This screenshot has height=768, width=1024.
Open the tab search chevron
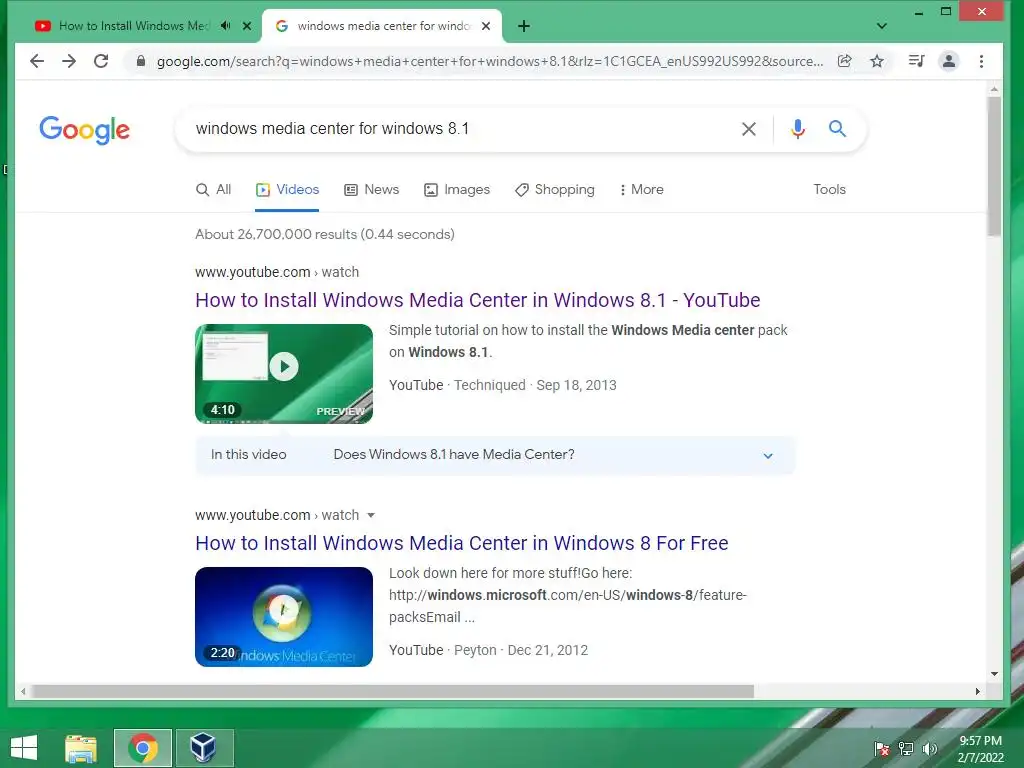[x=882, y=26]
